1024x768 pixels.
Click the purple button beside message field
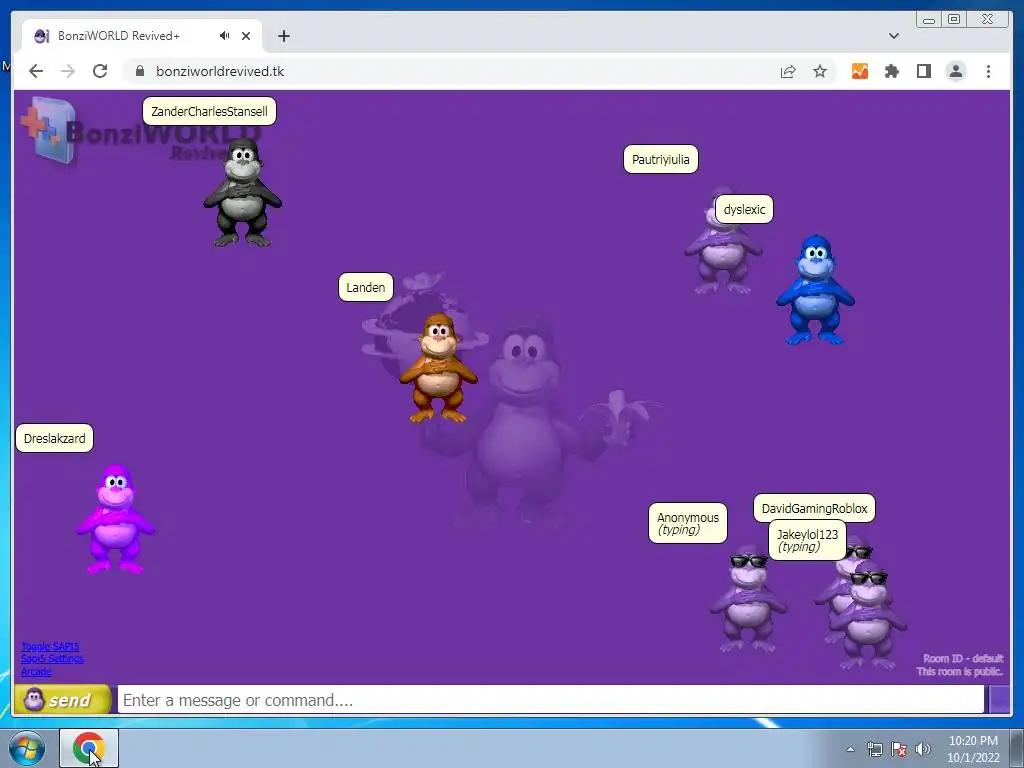(999, 700)
